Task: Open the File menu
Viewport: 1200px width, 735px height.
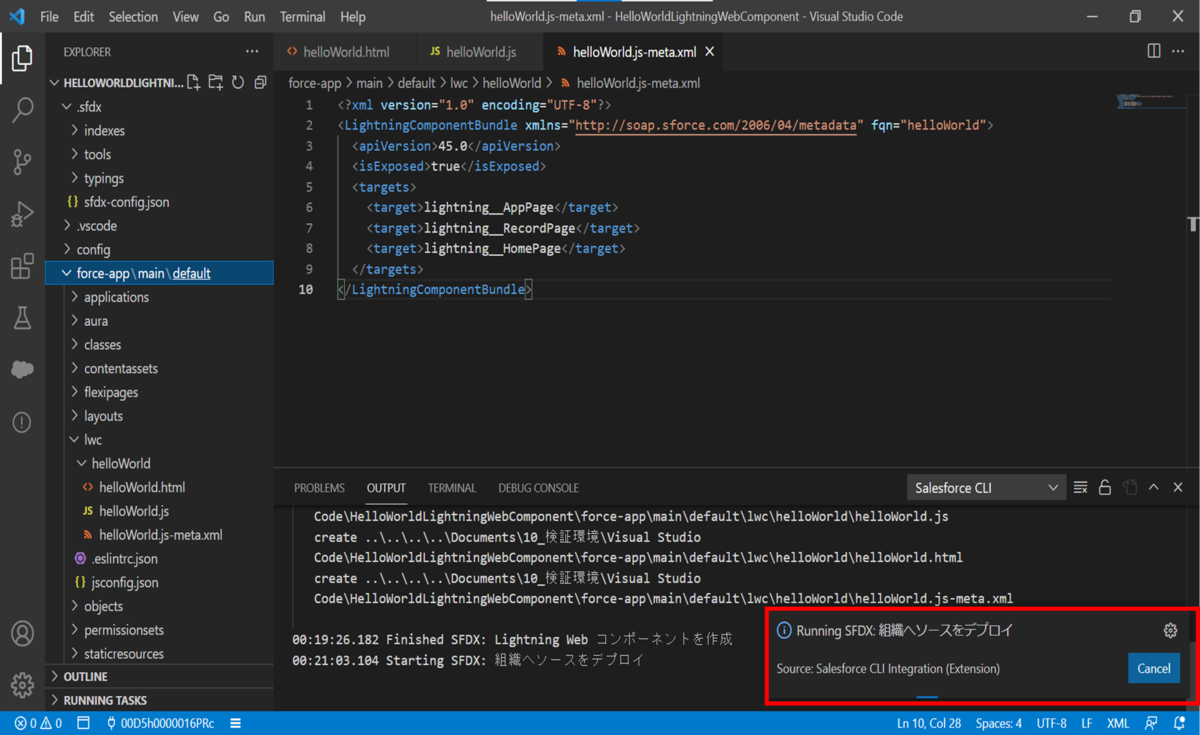Action: (49, 17)
